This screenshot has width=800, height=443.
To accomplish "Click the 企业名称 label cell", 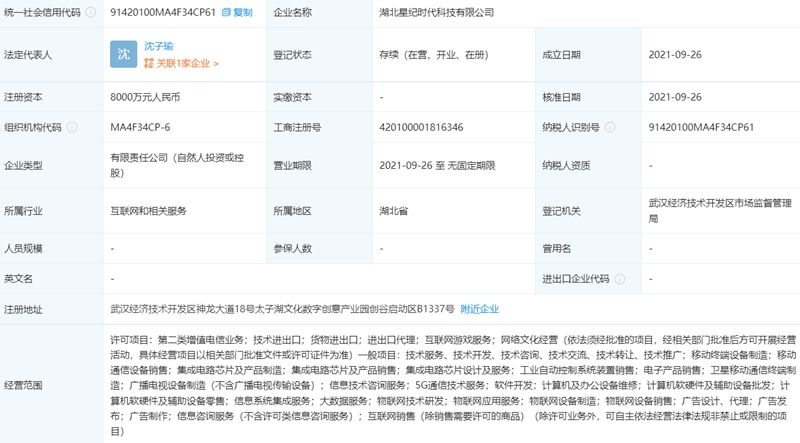I will 319,12.
